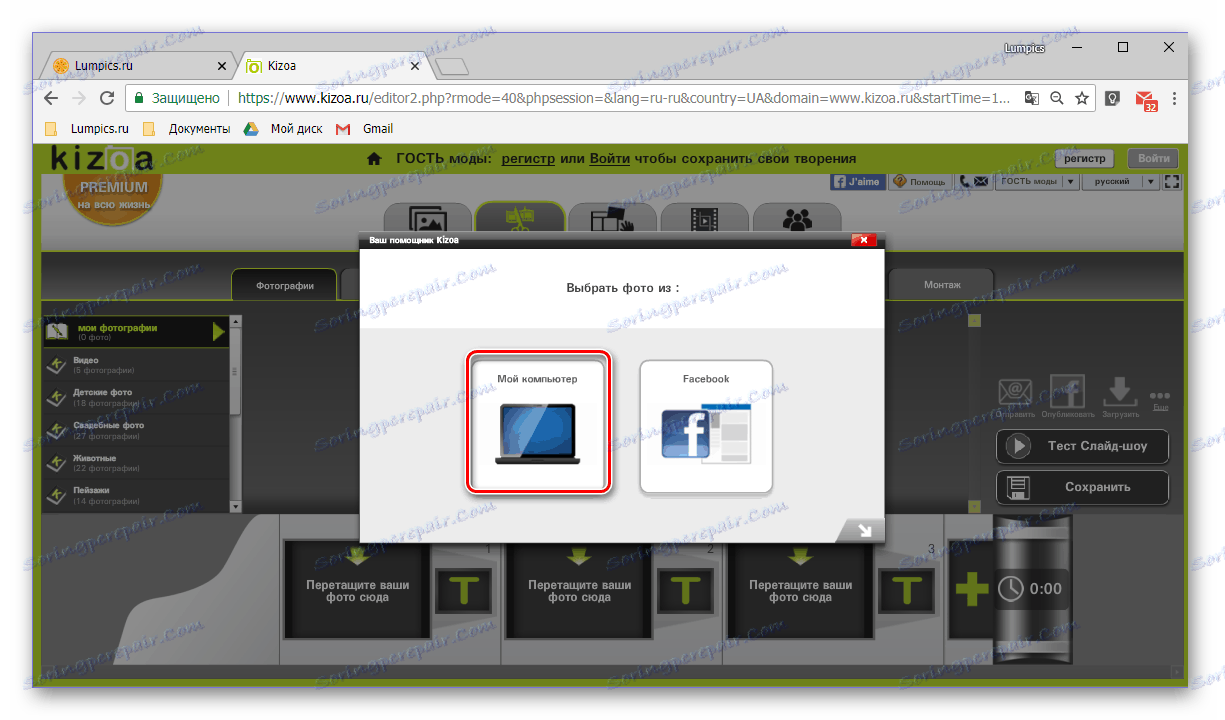Open the photos gallery top tab icon
This screenshot has width=1225, height=720.
pos(428,218)
